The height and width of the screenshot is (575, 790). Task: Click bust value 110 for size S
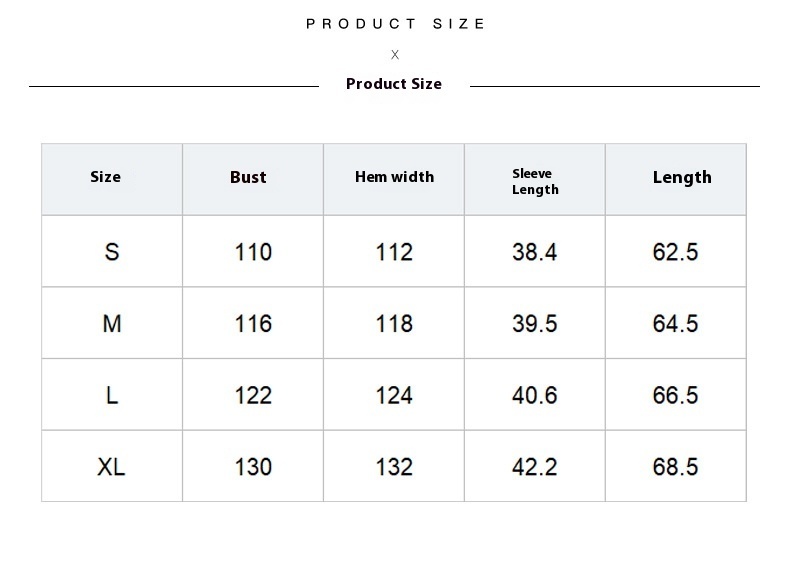(x=253, y=251)
